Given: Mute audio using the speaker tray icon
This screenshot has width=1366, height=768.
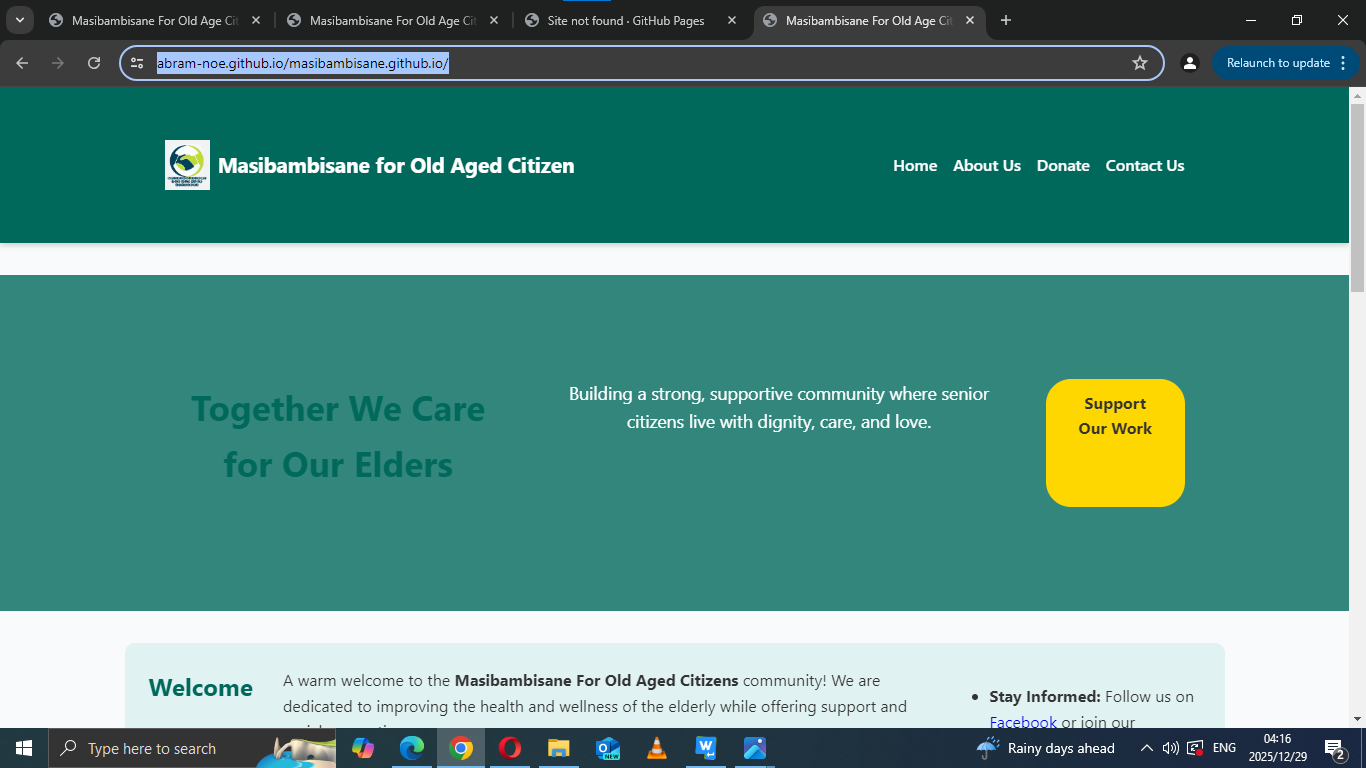Looking at the screenshot, I should [1170, 748].
